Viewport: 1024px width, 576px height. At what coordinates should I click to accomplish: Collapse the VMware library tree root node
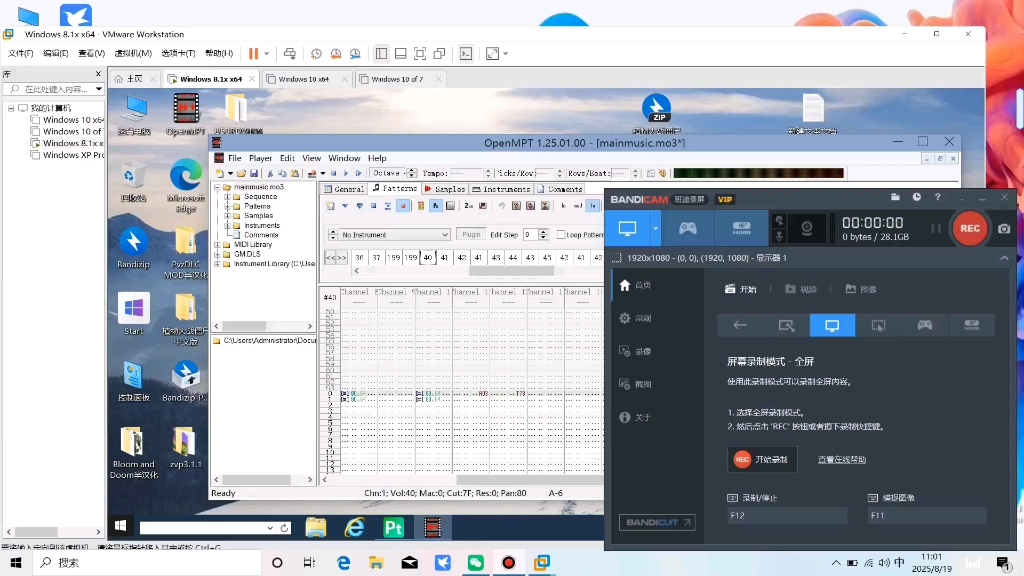coord(11,108)
